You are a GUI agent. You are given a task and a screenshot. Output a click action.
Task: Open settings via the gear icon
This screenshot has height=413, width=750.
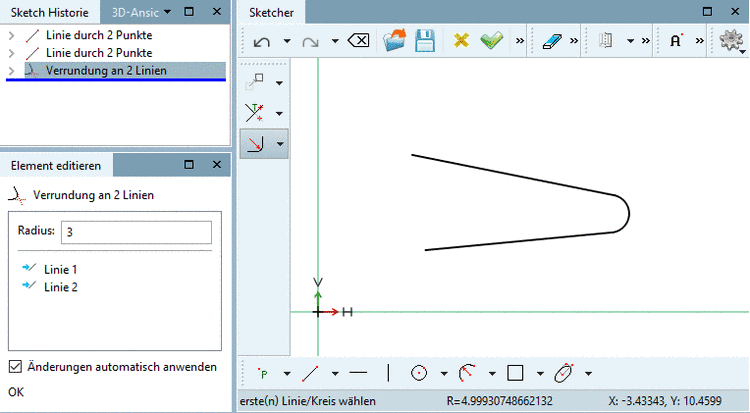point(730,40)
